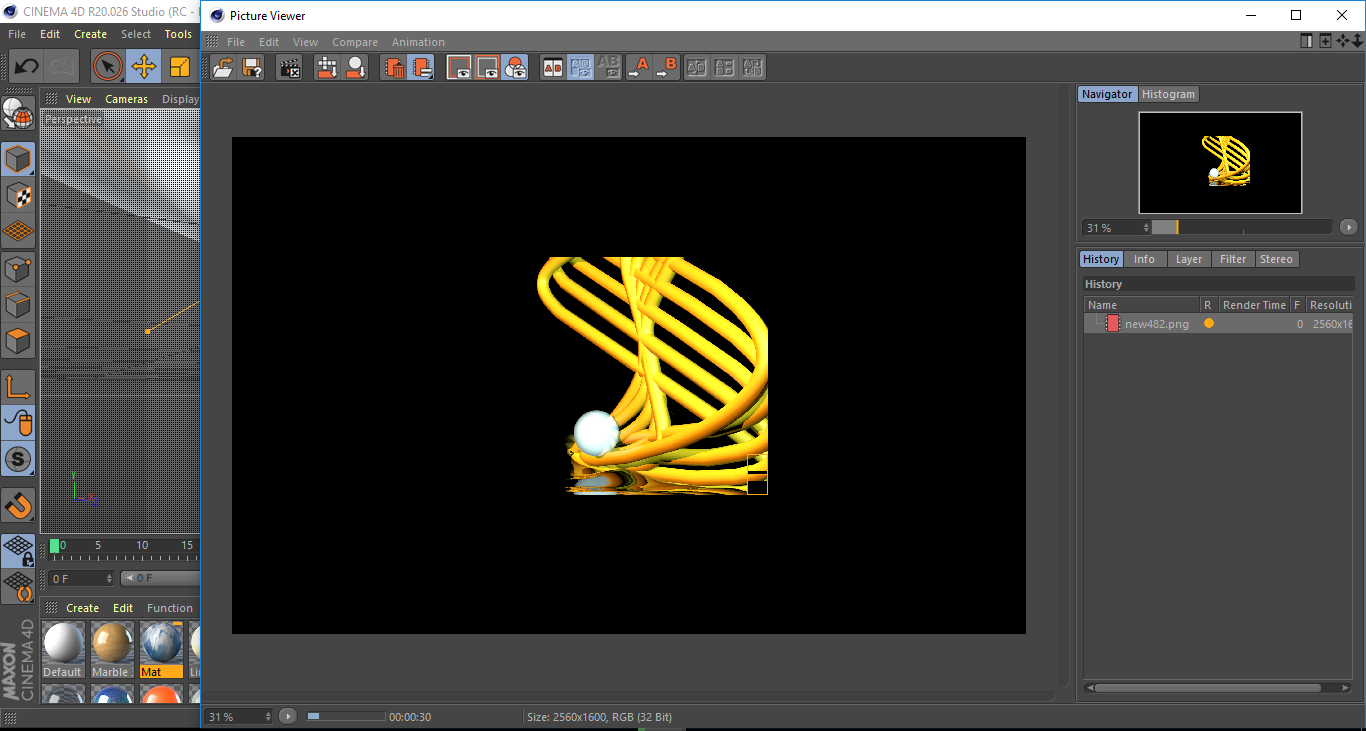
Task: Select the Live Selection tool
Action: click(x=108, y=67)
